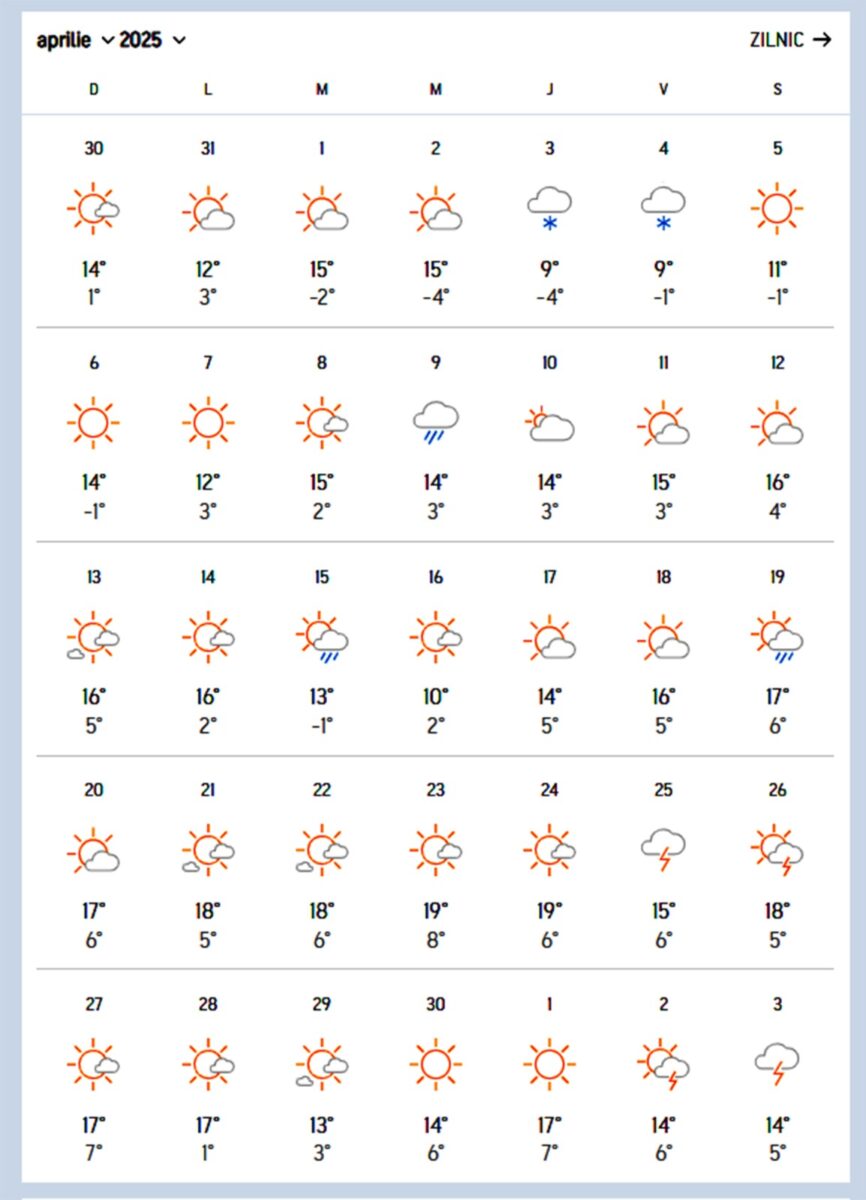866x1200 pixels.
Task: Select day number 13 in calendar
Action: click(x=94, y=577)
